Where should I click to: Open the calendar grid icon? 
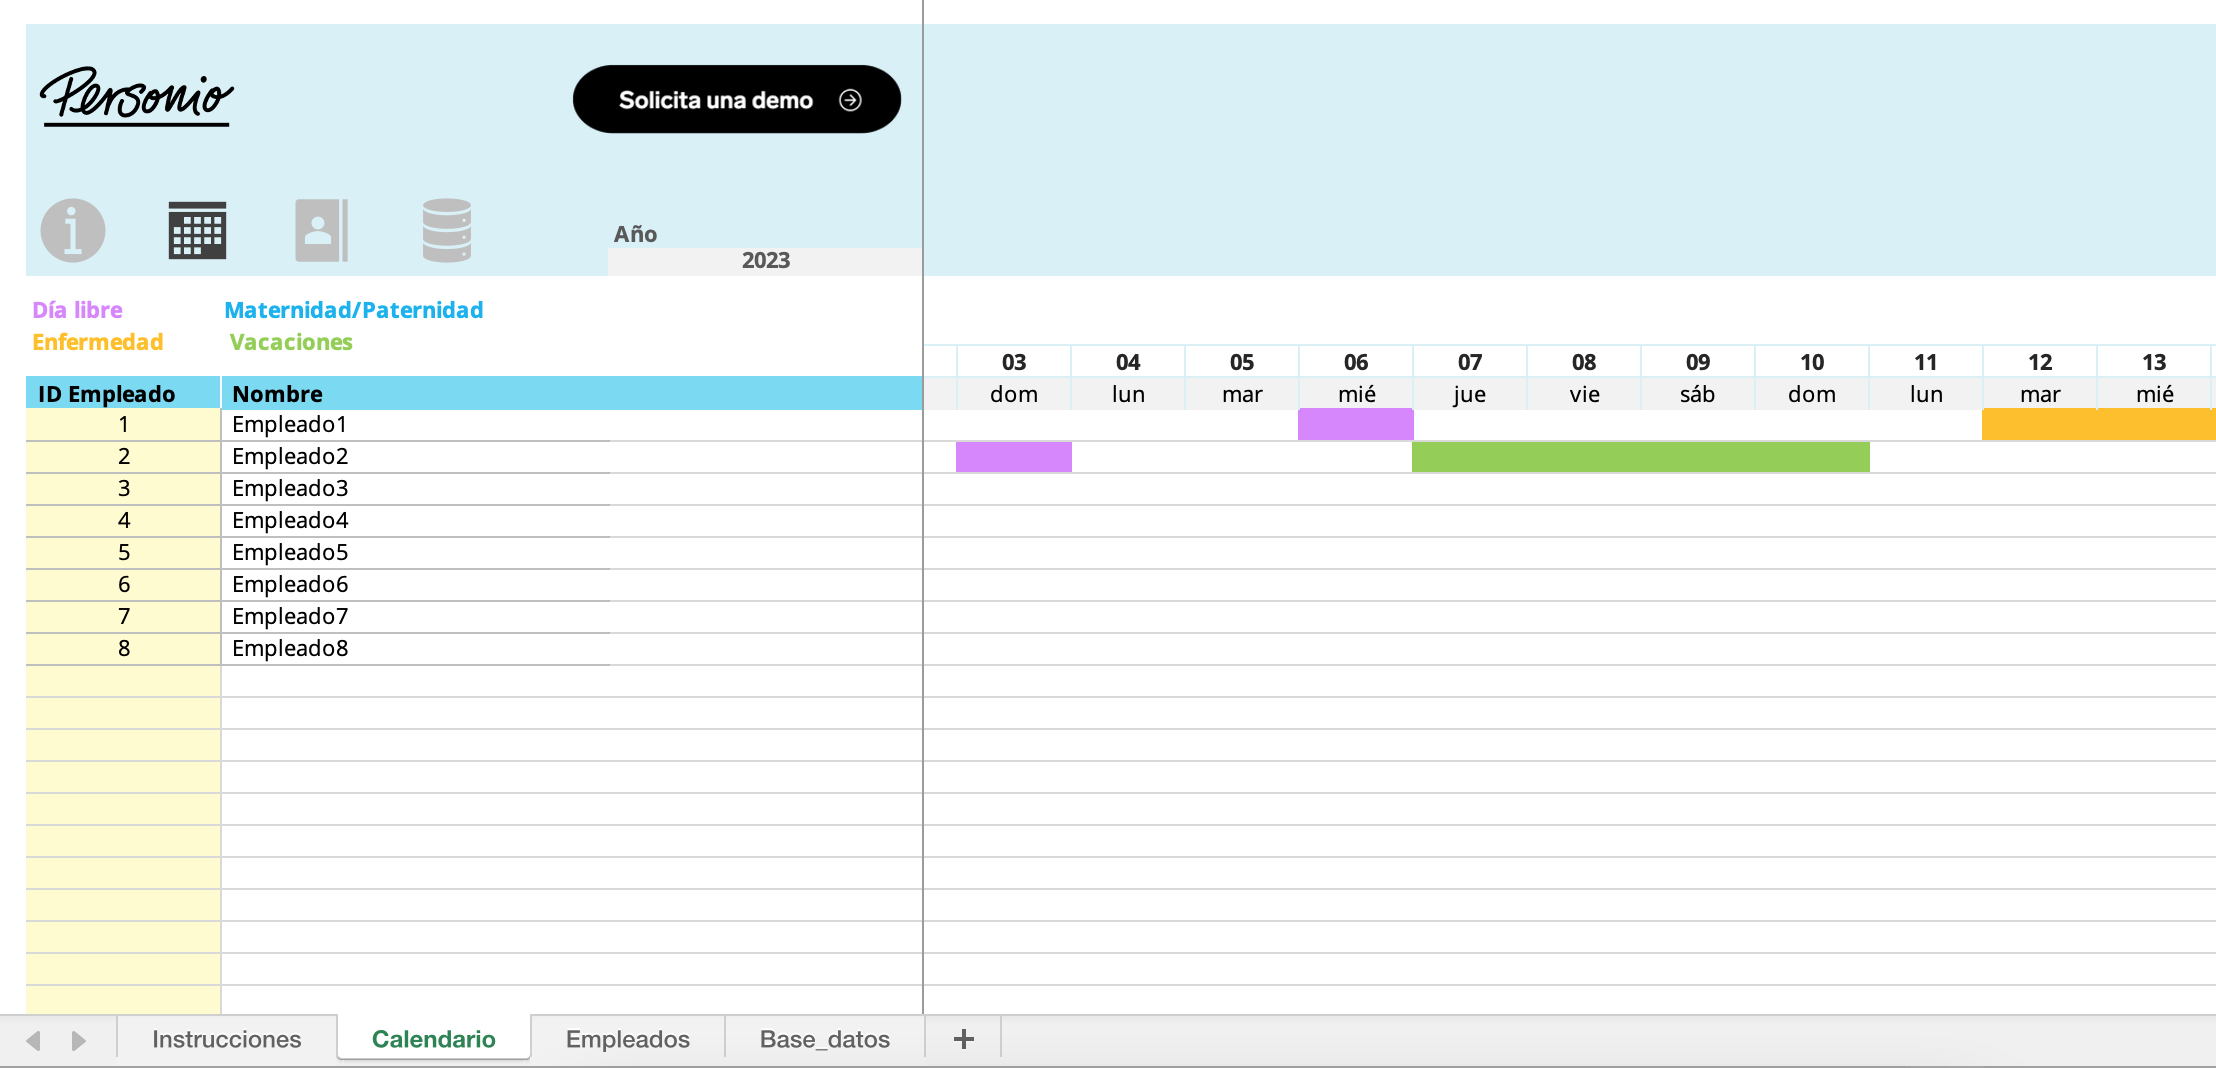click(197, 230)
